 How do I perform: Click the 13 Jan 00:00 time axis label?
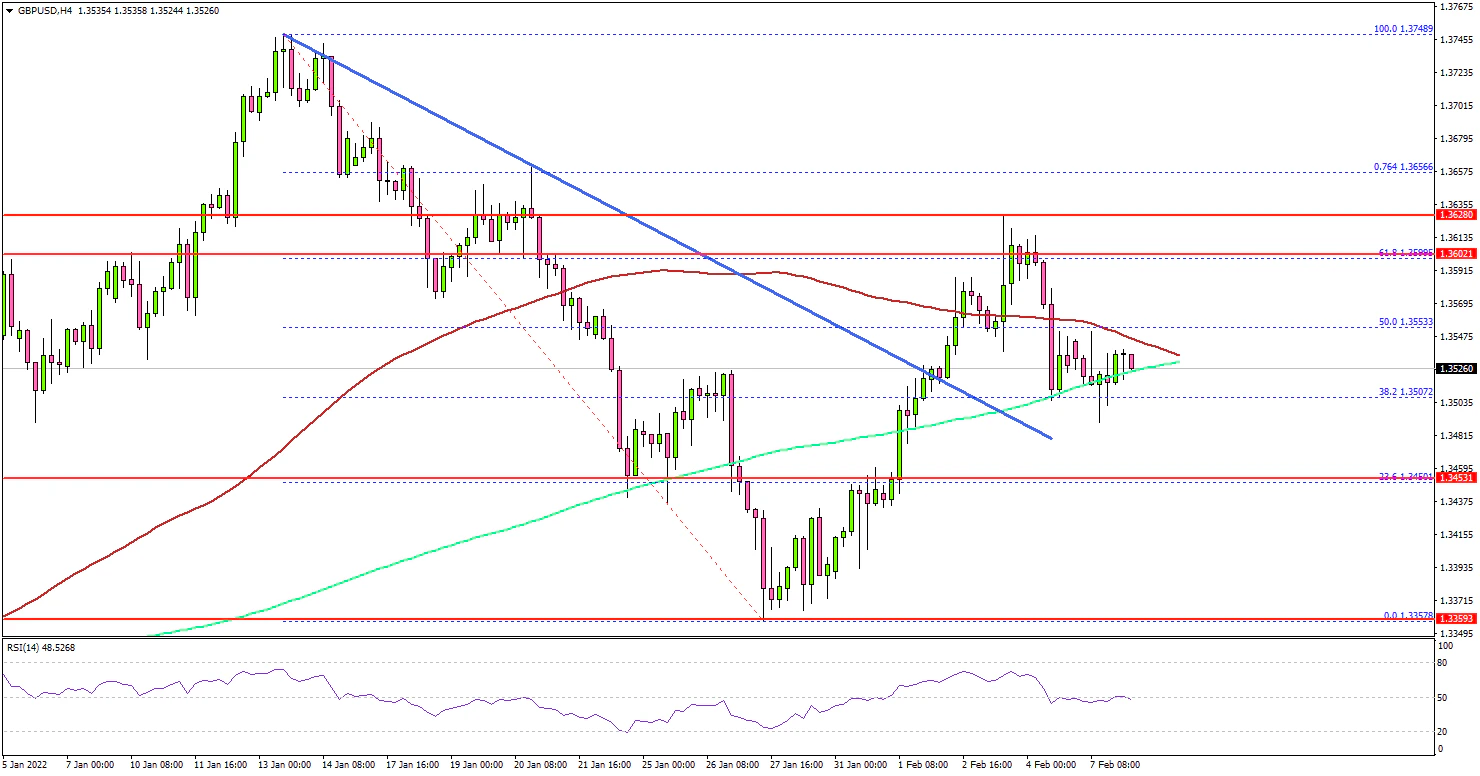coord(284,764)
